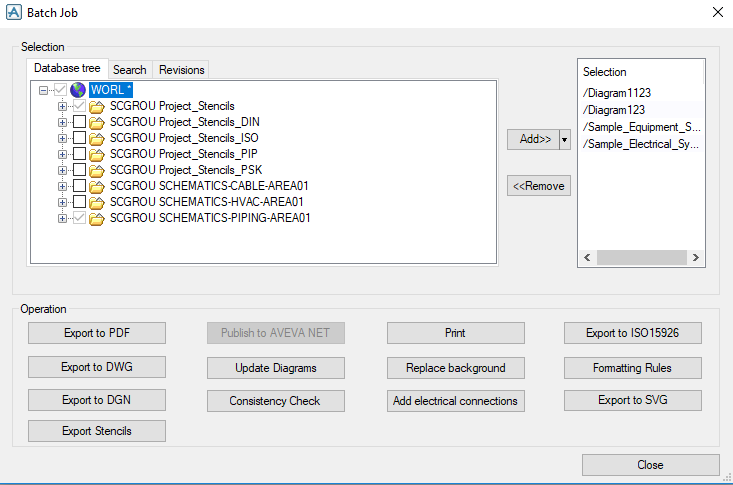Click folder icon of SCGROU Project_Stencils_PIP

[x=97, y=154]
